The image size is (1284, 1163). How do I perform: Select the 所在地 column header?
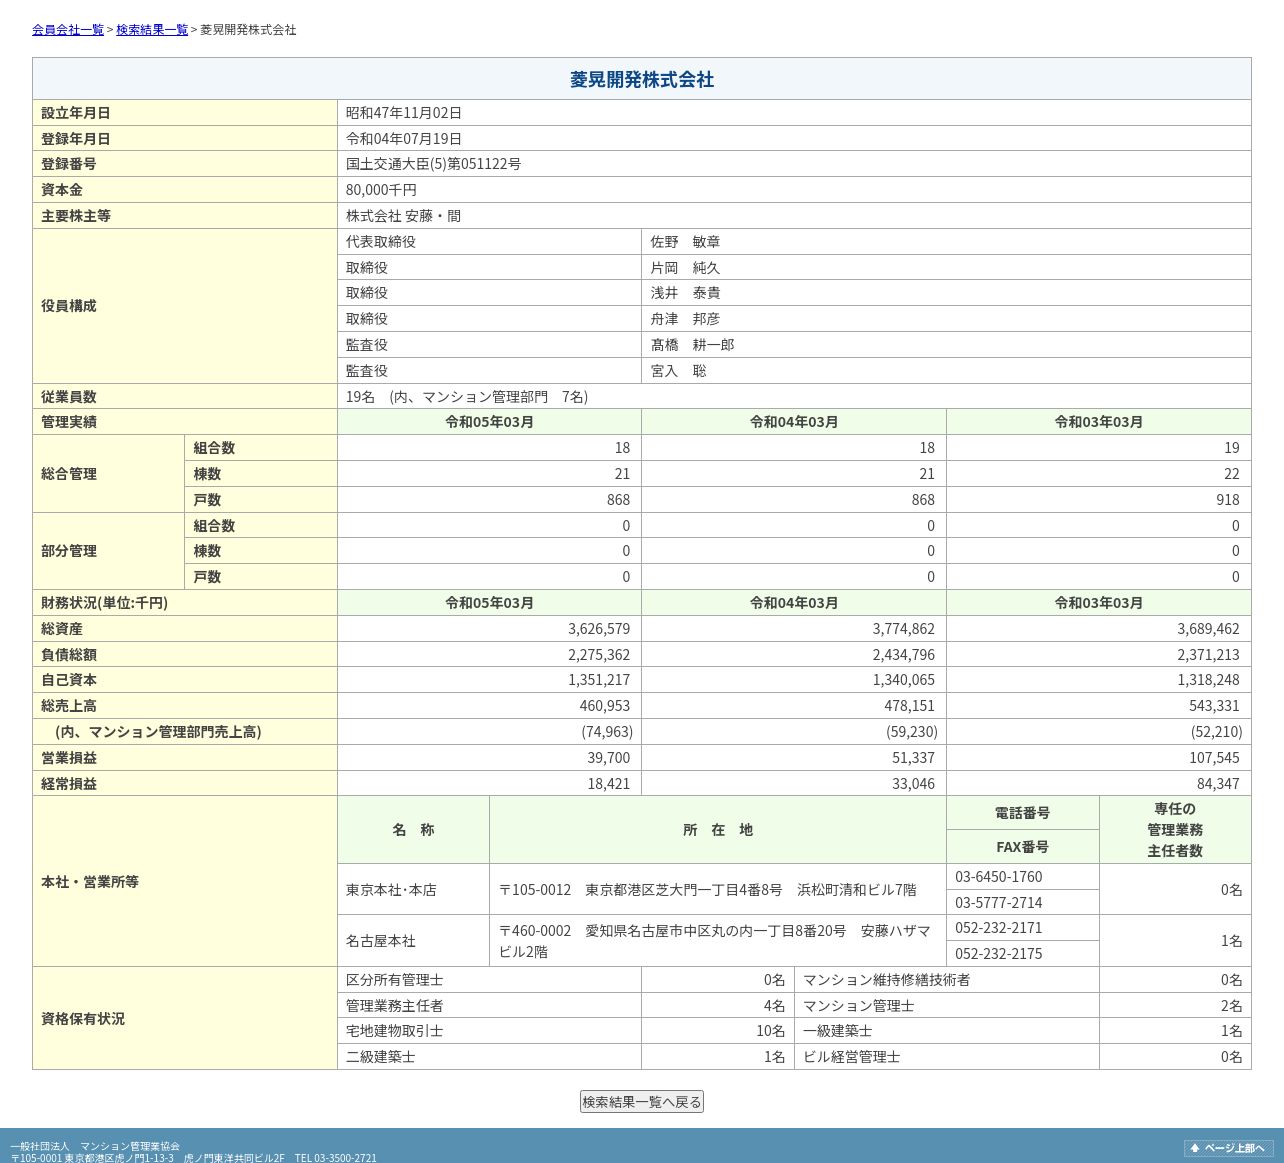point(718,830)
